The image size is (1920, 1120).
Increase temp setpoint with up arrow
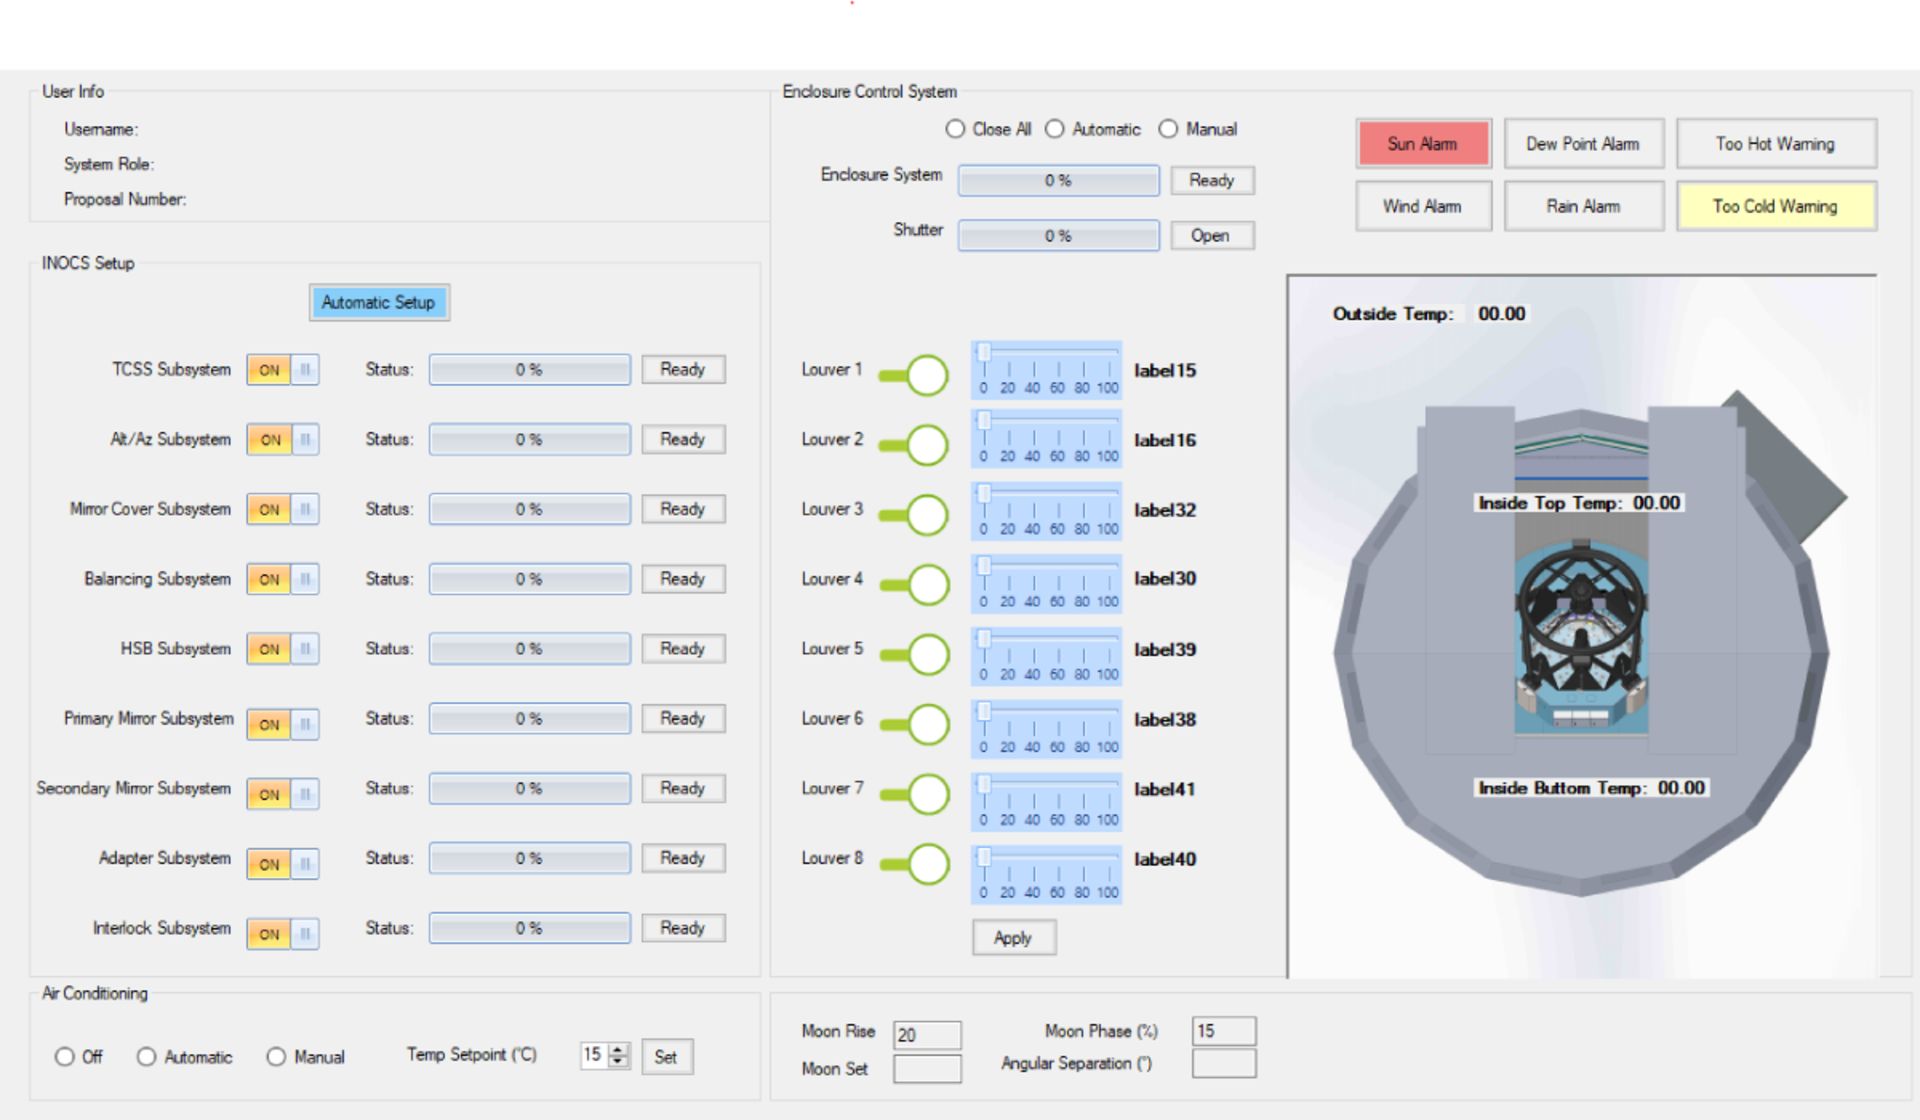tap(619, 1049)
